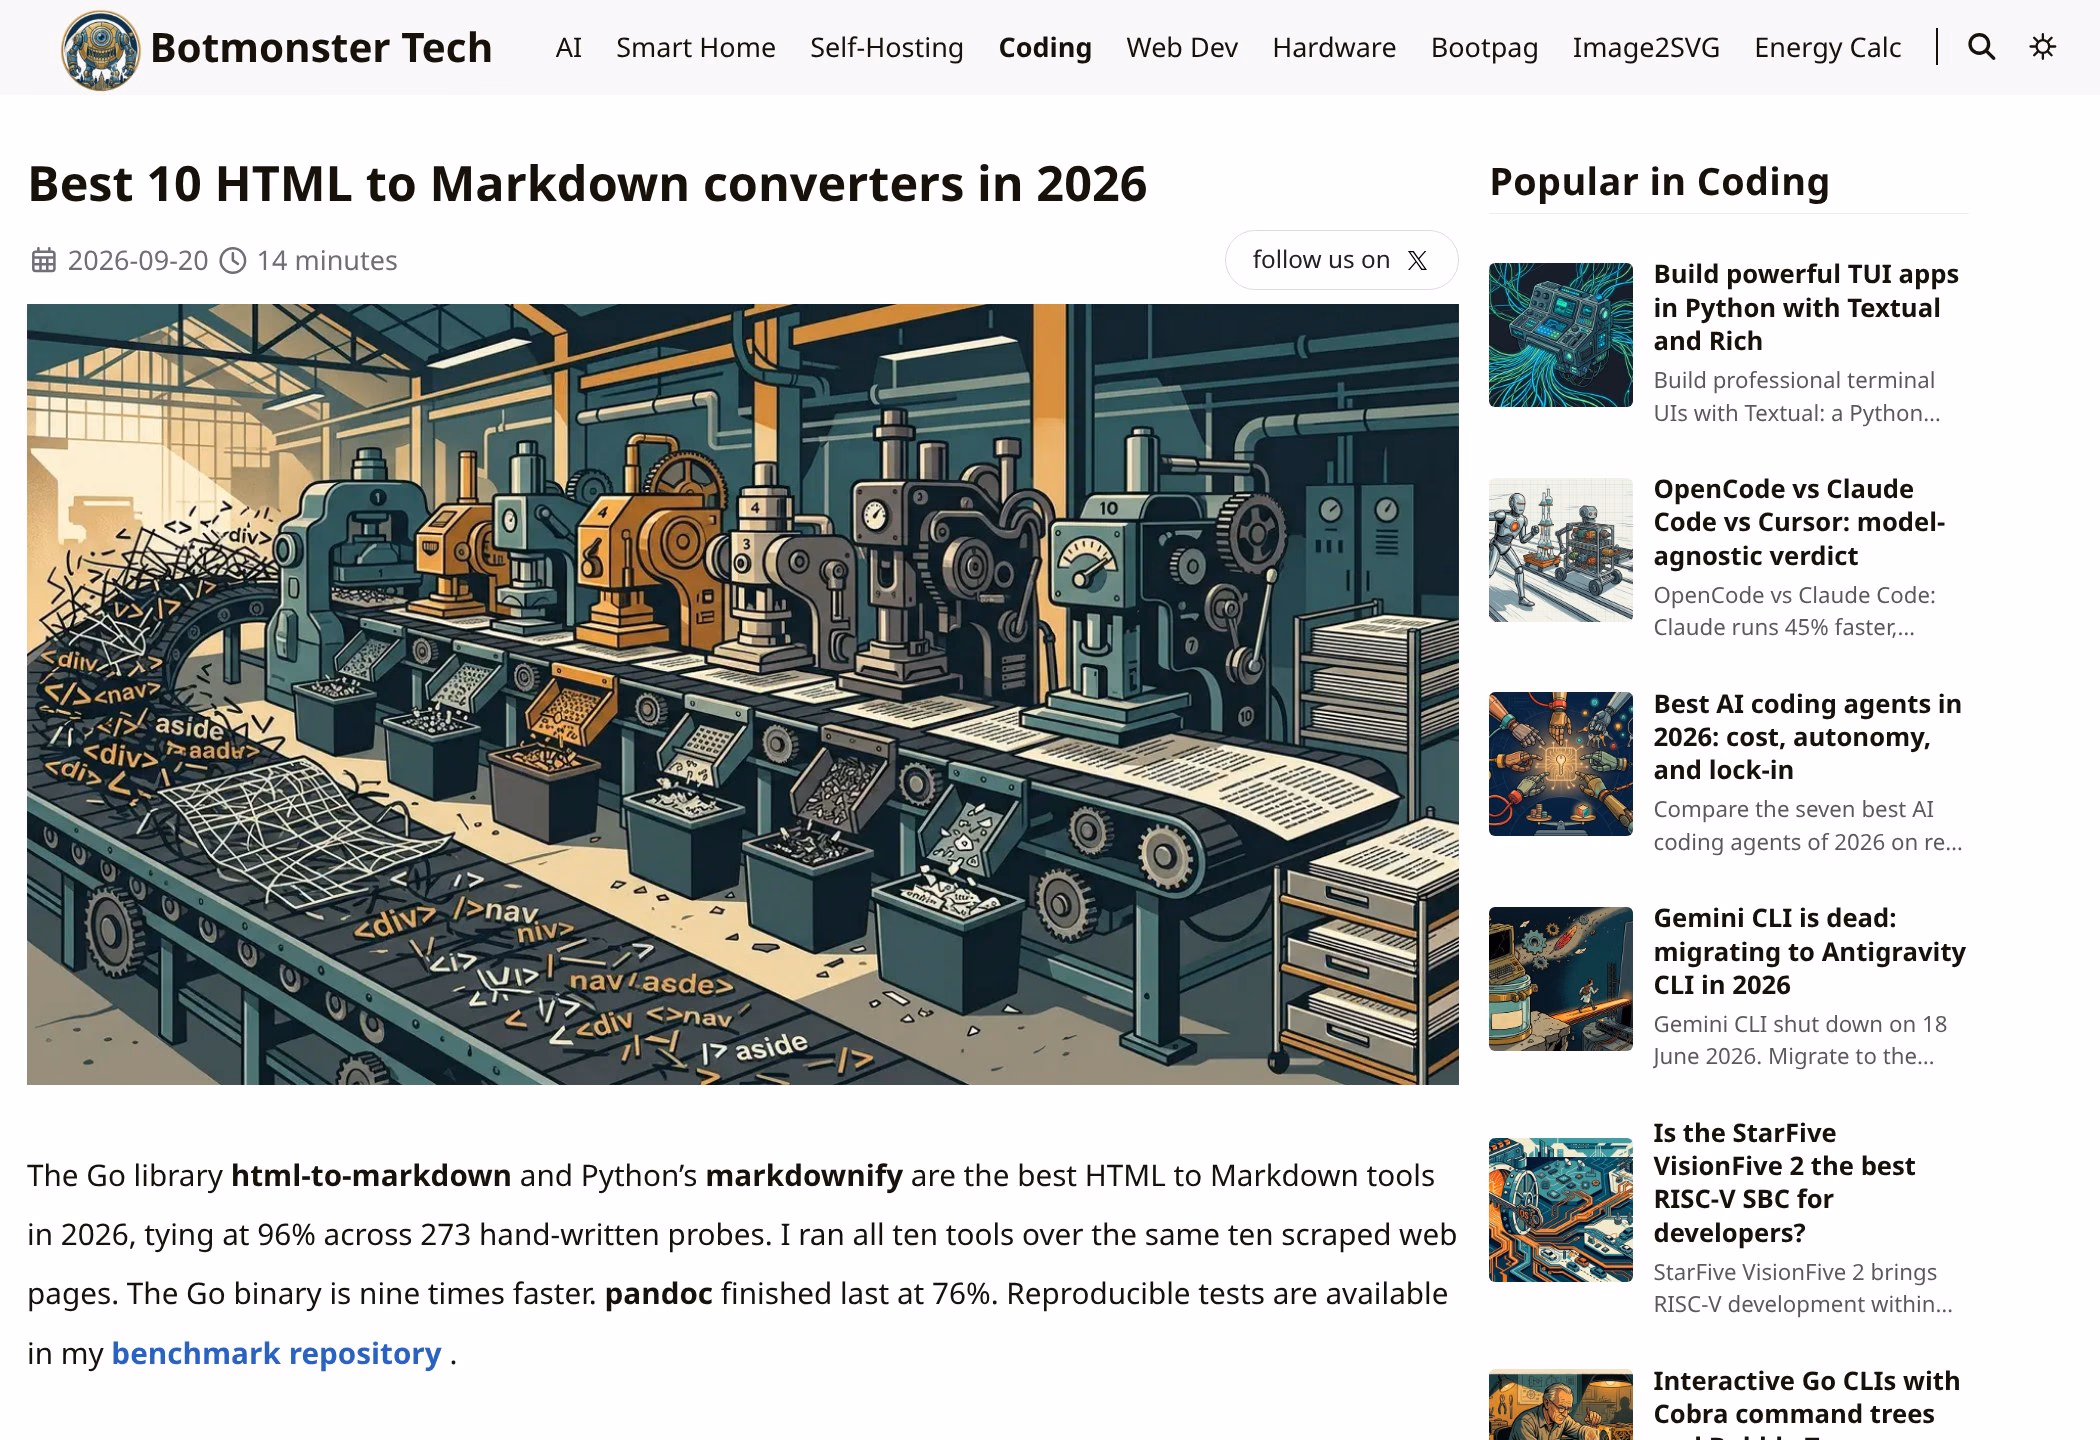Click the description Compare the seven best AI
This screenshot has height=1440, width=2100.
coord(1807,825)
